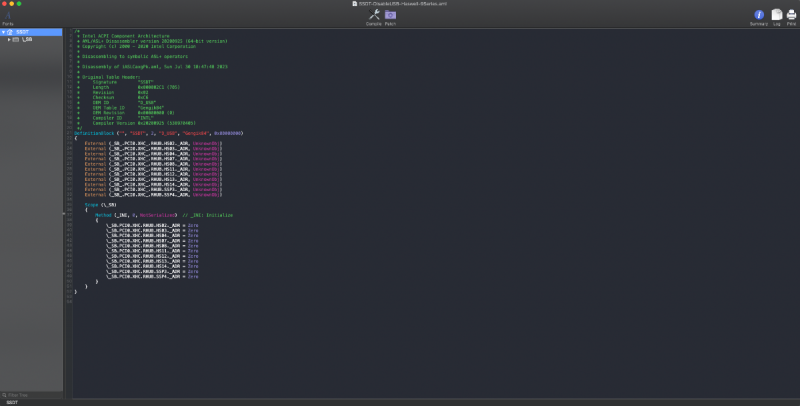Show the Summary info panel
The width and height of the screenshot is (800, 406).
[x=759, y=16]
